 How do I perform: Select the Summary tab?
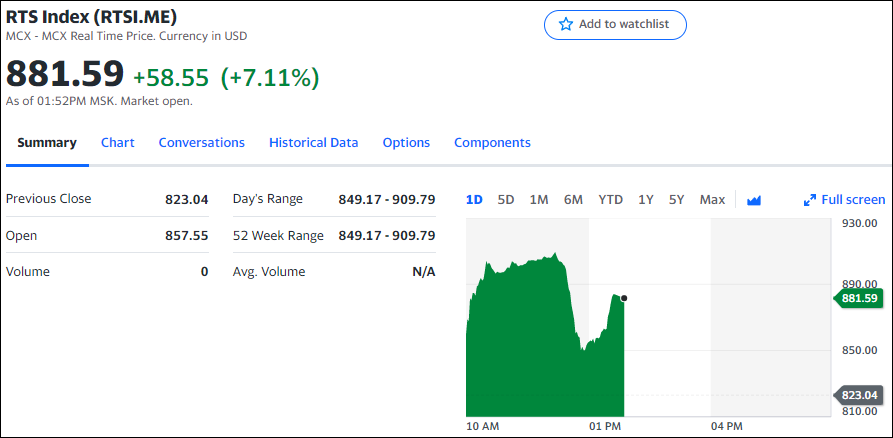click(x=47, y=143)
